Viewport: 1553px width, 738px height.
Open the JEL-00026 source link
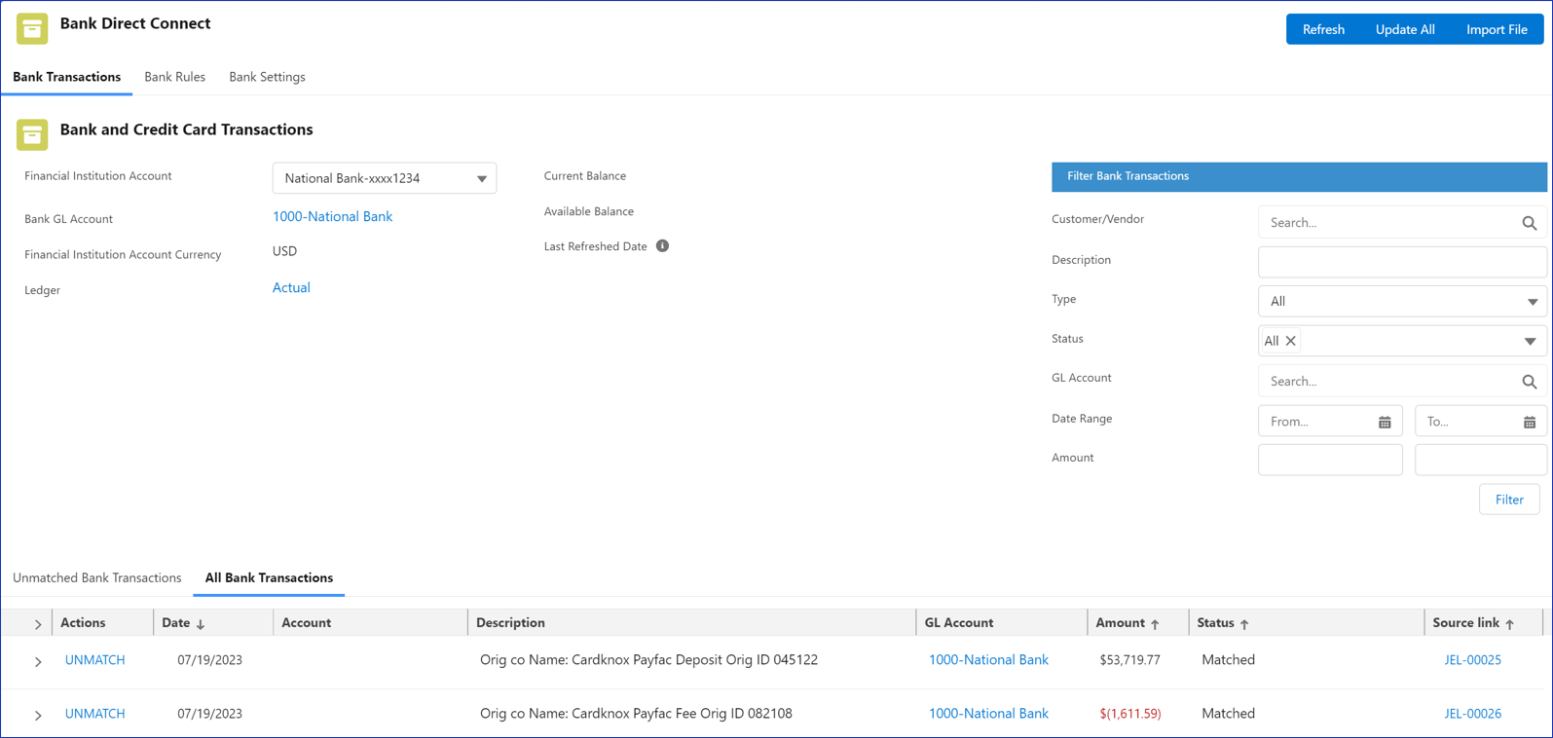tap(1473, 713)
